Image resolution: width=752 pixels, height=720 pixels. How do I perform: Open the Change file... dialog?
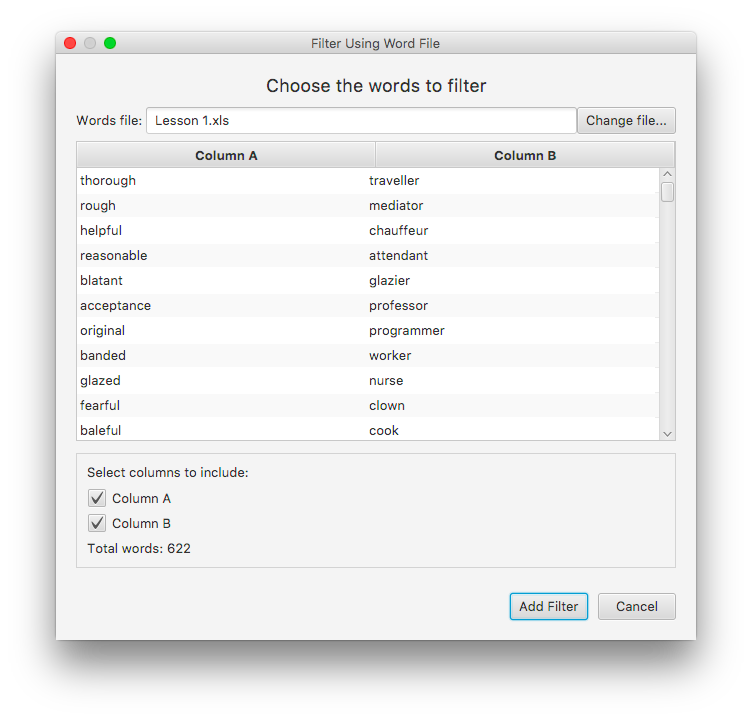(626, 120)
